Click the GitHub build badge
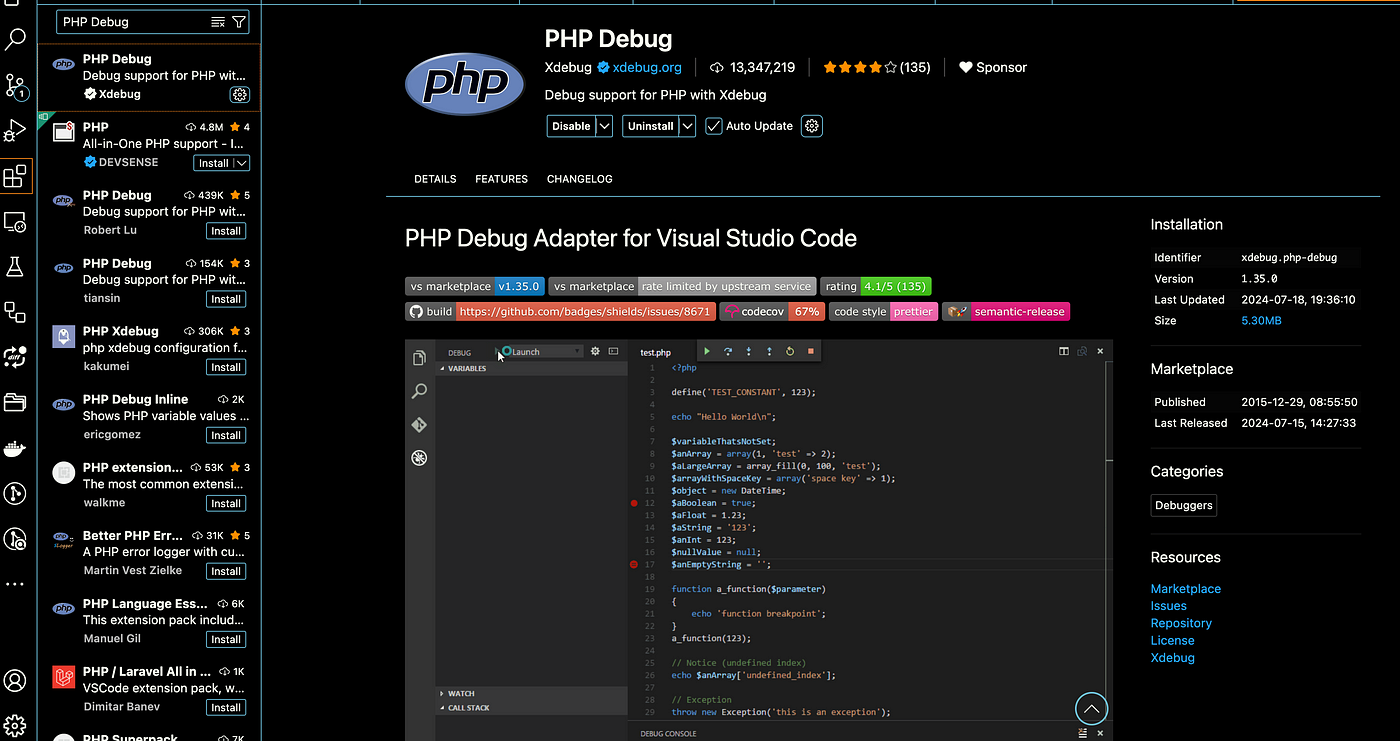The width and height of the screenshot is (1400, 741). click(559, 312)
